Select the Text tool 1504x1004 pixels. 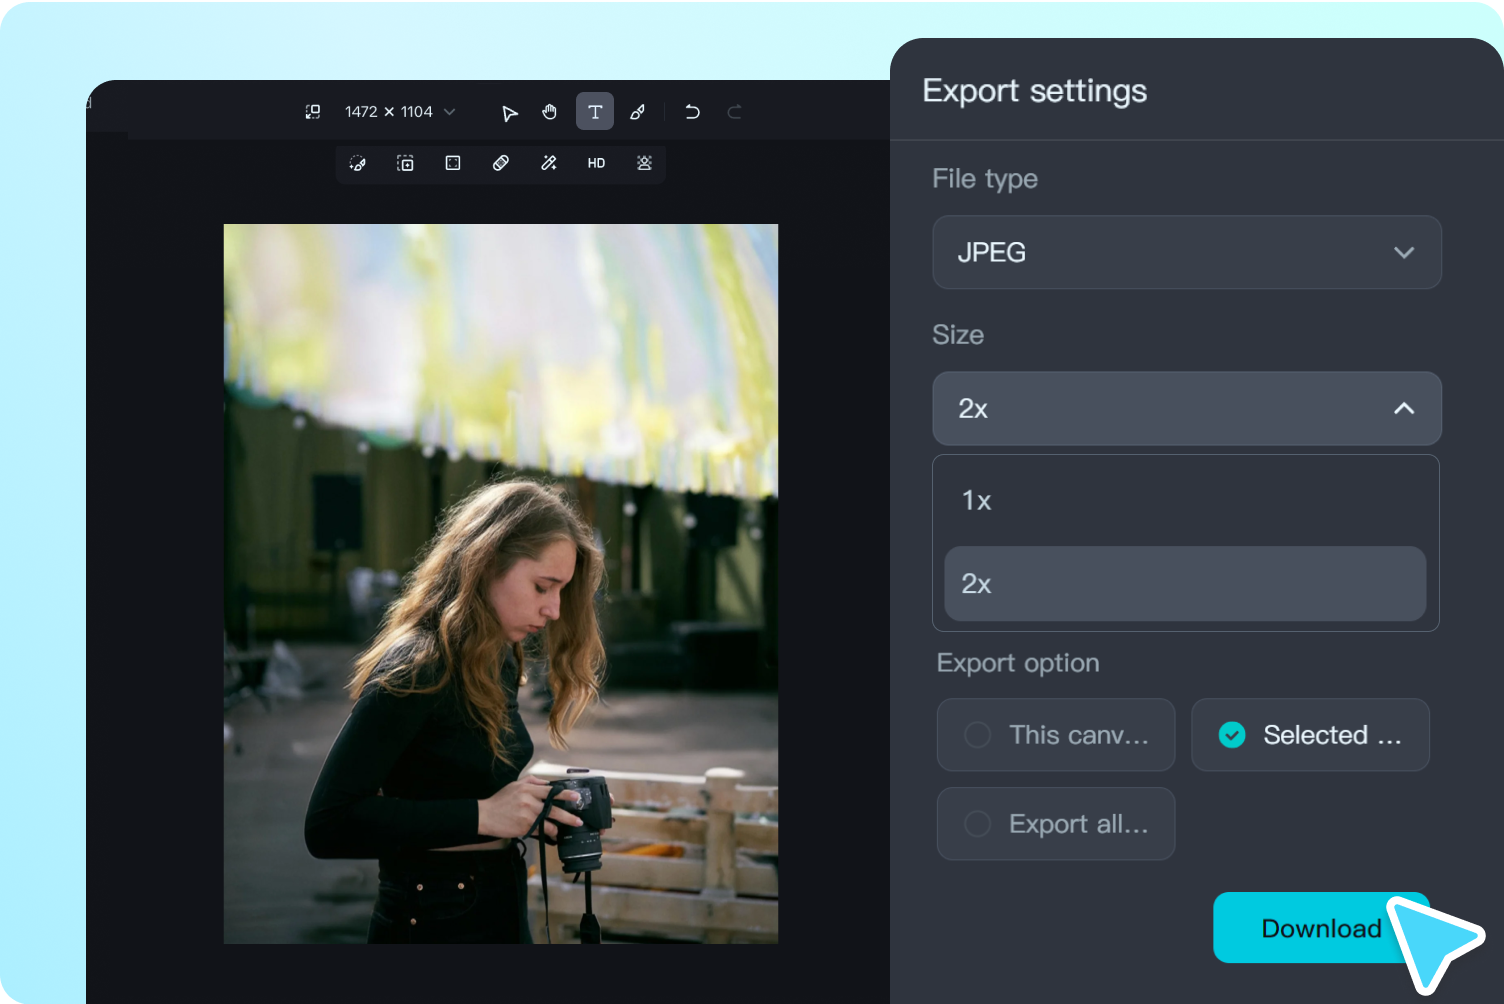tap(595, 112)
